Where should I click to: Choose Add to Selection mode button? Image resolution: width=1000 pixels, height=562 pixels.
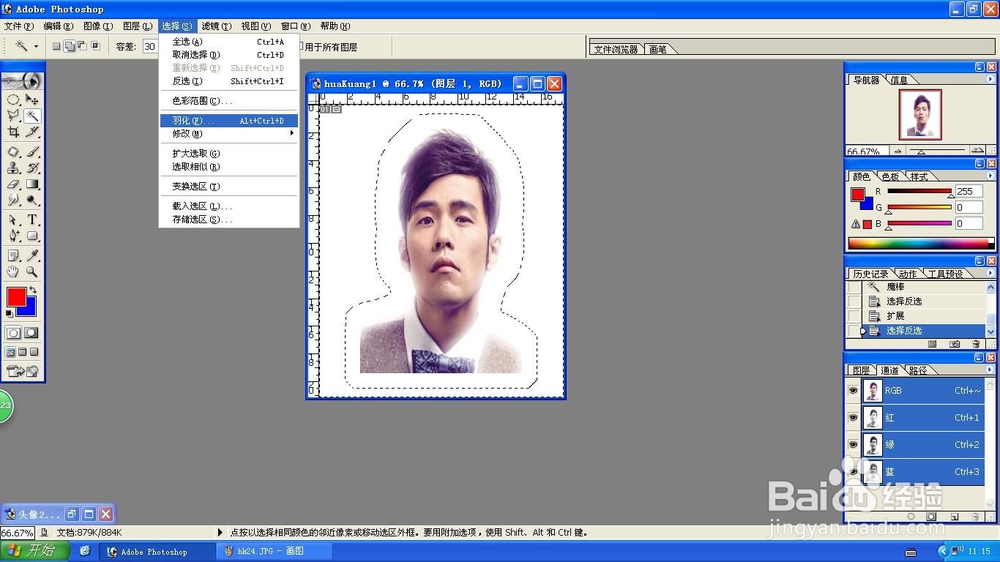tap(70, 46)
